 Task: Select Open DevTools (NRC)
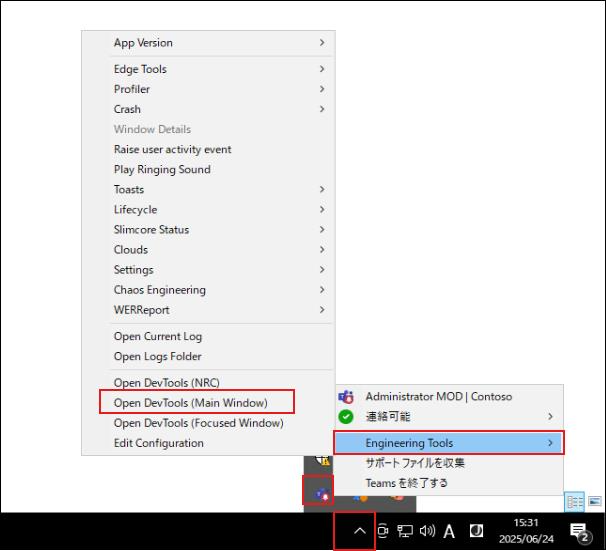(x=209, y=383)
